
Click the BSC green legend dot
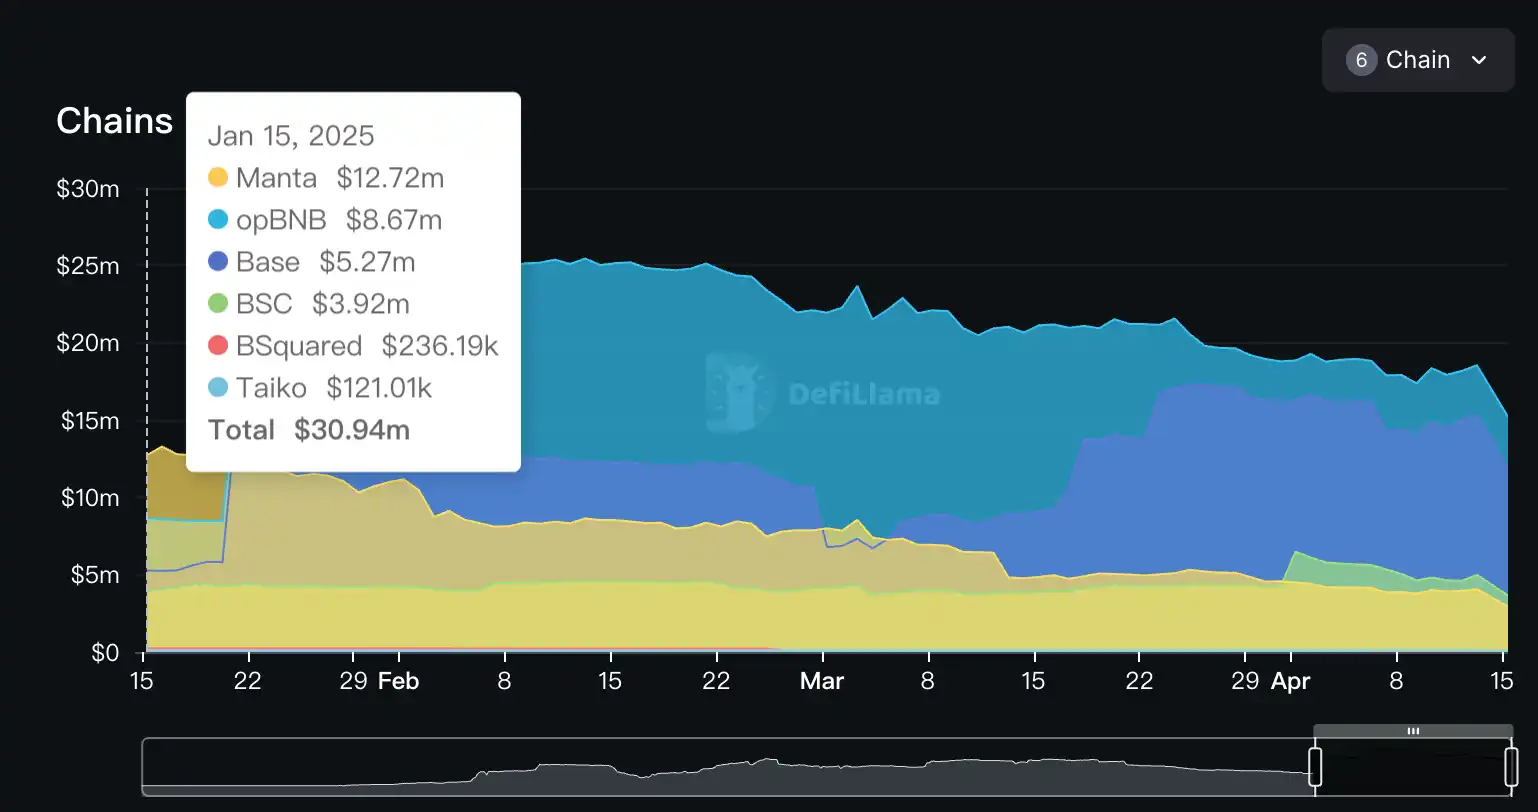click(x=218, y=304)
